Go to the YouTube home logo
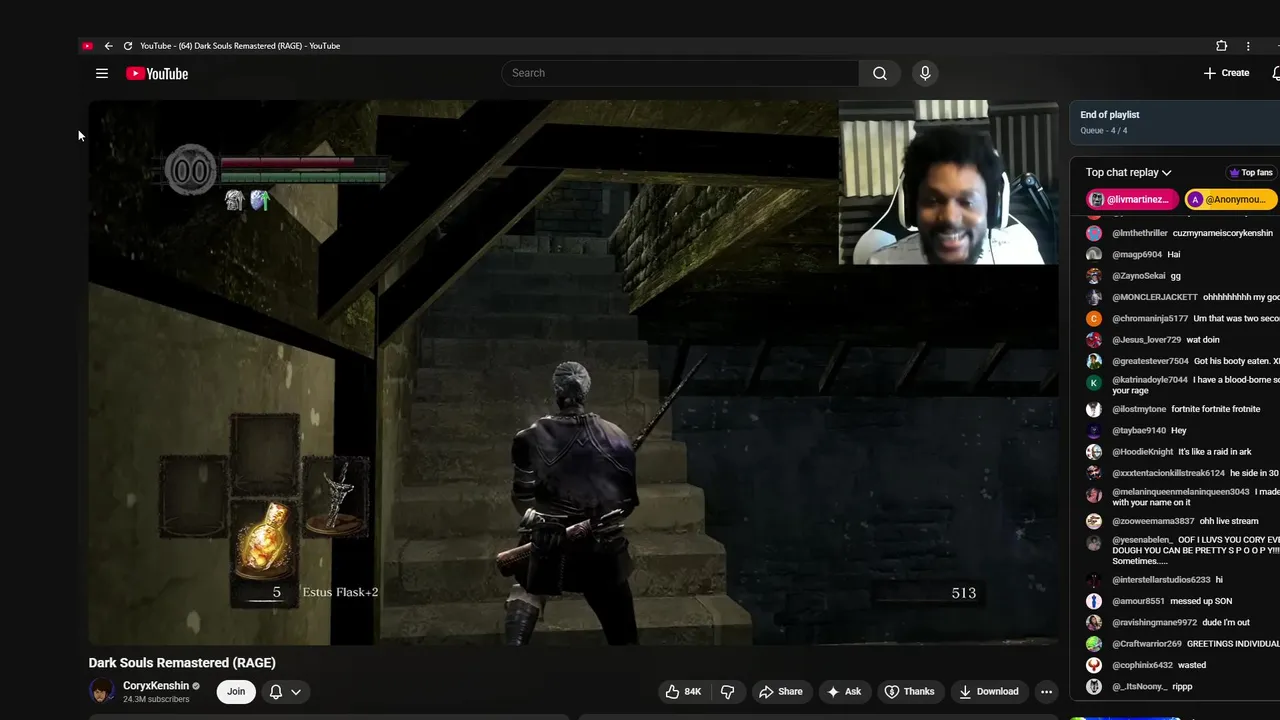 click(x=157, y=73)
